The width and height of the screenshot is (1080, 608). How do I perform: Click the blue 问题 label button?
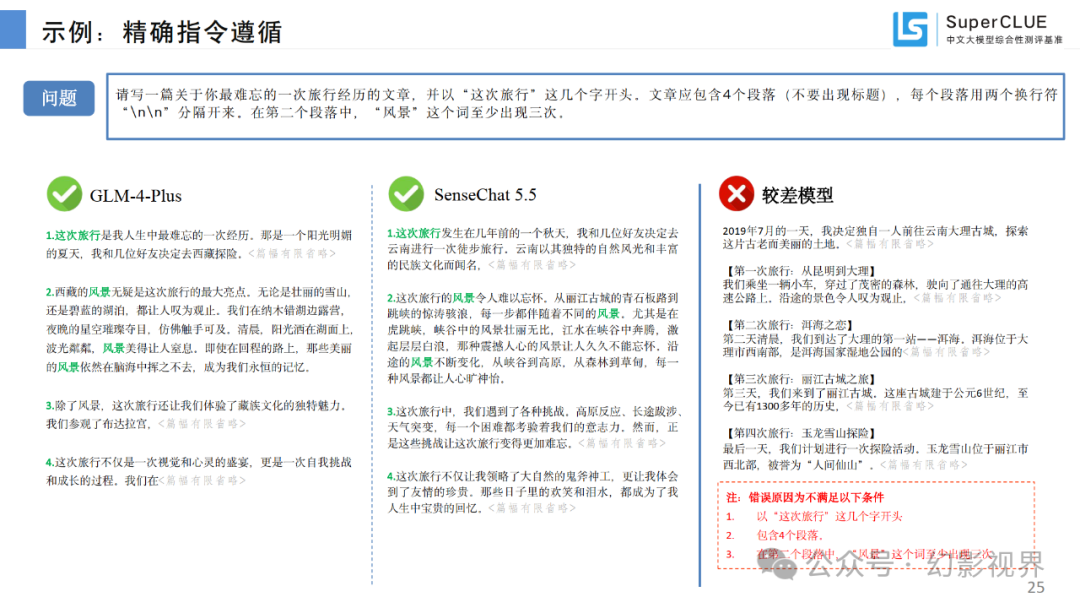(x=59, y=98)
